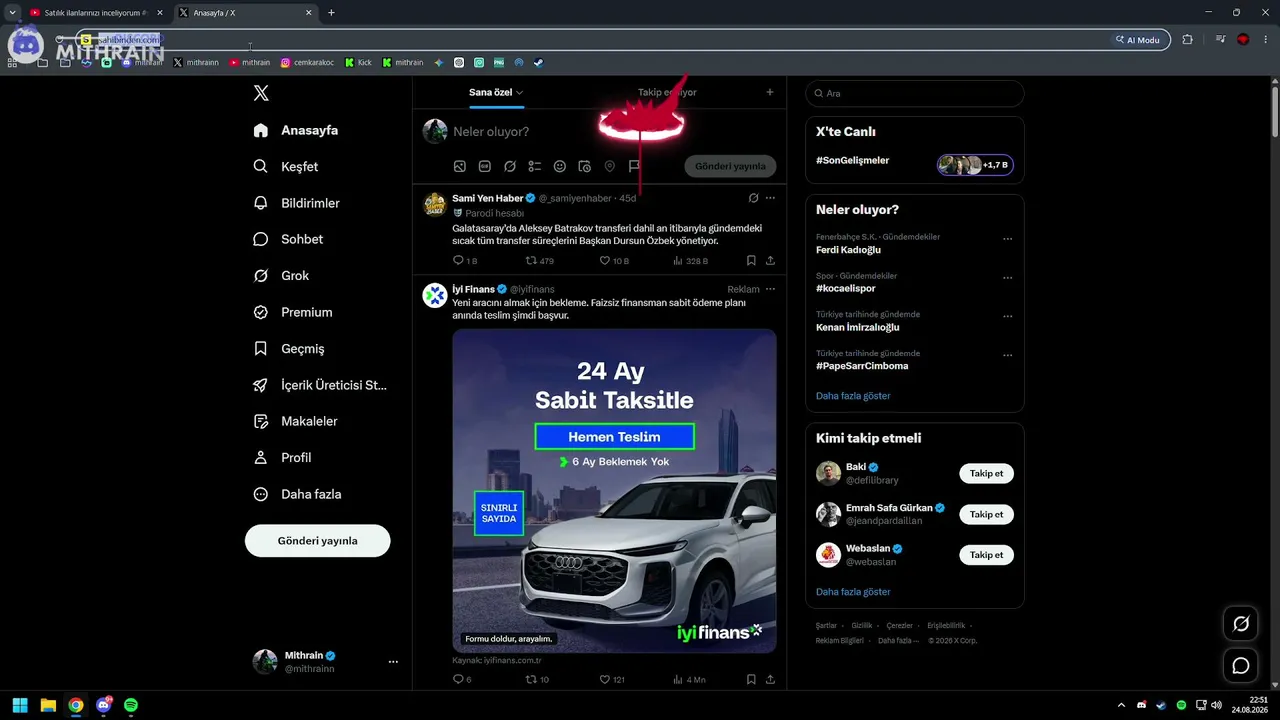Click the Ara search box
1280x720 pixels.
915,93
